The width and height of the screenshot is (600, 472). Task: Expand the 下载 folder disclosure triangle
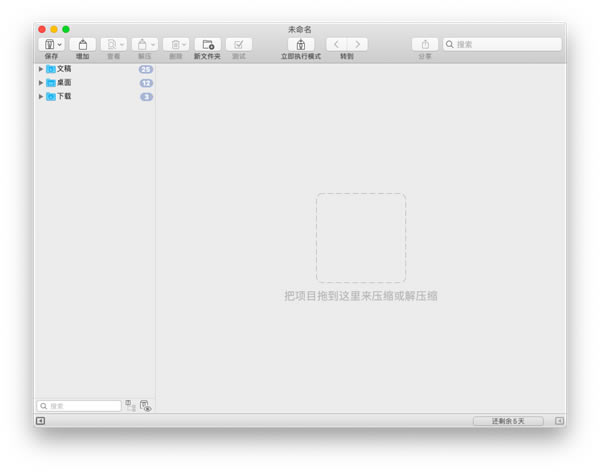pos(41,96)
